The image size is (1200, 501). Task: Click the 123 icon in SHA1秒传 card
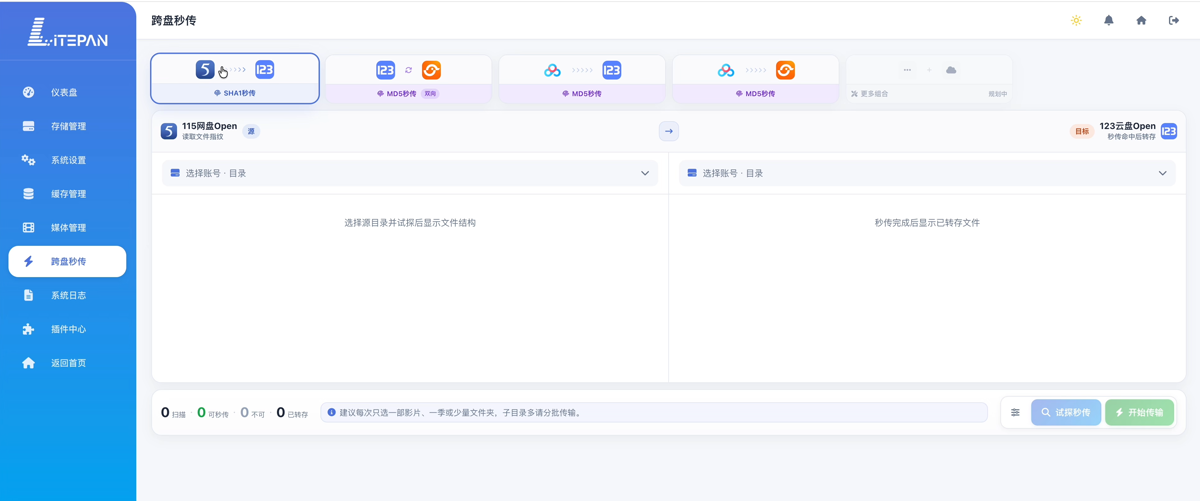pyautogui.click(x=265, y=69)
